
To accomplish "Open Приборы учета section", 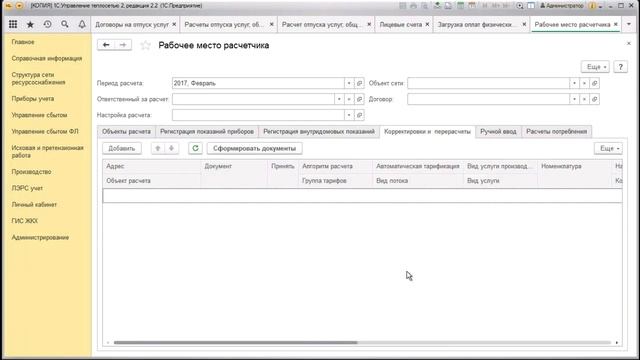I will [x=33, y=99].
